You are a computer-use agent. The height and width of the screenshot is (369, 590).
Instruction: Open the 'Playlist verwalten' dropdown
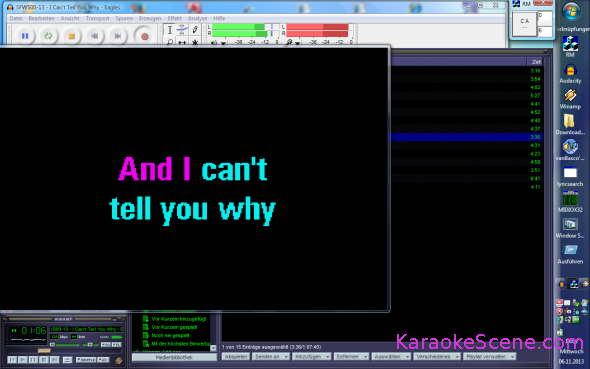point(490,357)
